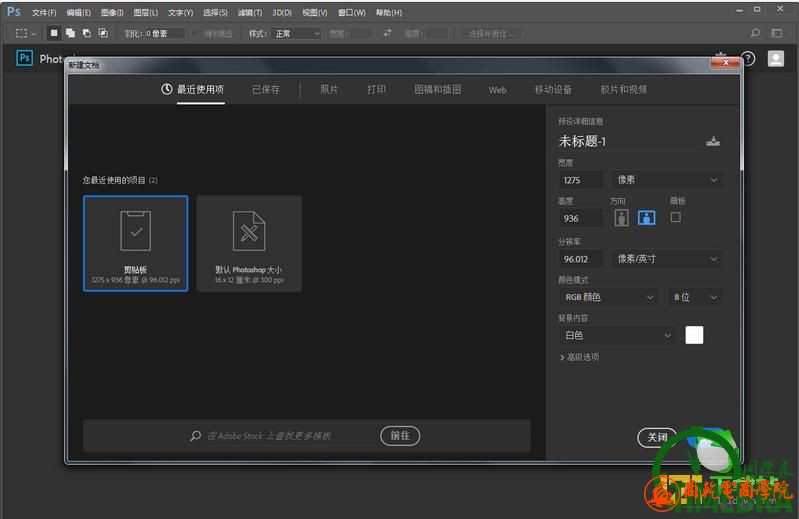Close the 新建文档 dialog with red X
The width and height of the screenshot is (799, 519).
point(726,62)
